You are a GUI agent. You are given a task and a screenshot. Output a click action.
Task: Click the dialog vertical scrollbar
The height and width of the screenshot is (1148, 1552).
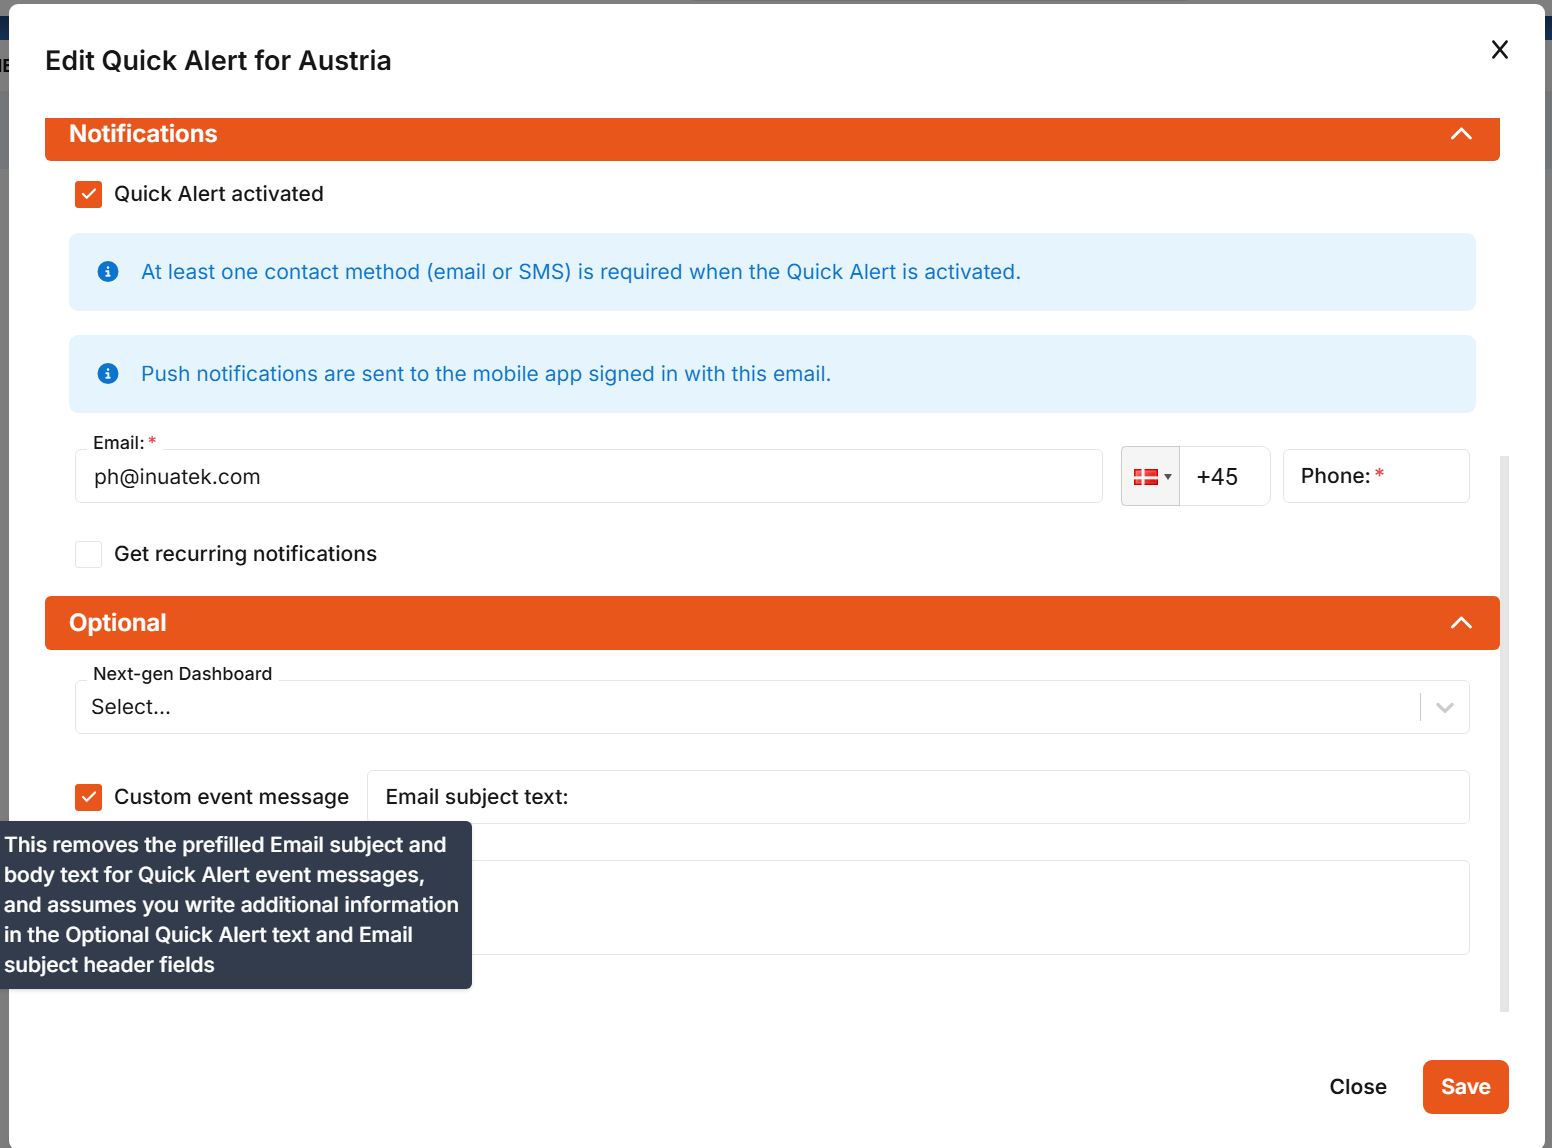(1505, 734)
